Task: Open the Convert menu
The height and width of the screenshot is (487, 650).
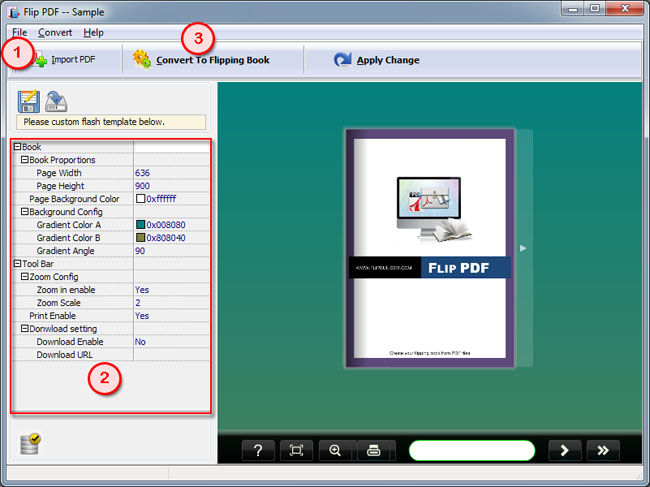Action: pyautogui.click(x=55, y=32)
